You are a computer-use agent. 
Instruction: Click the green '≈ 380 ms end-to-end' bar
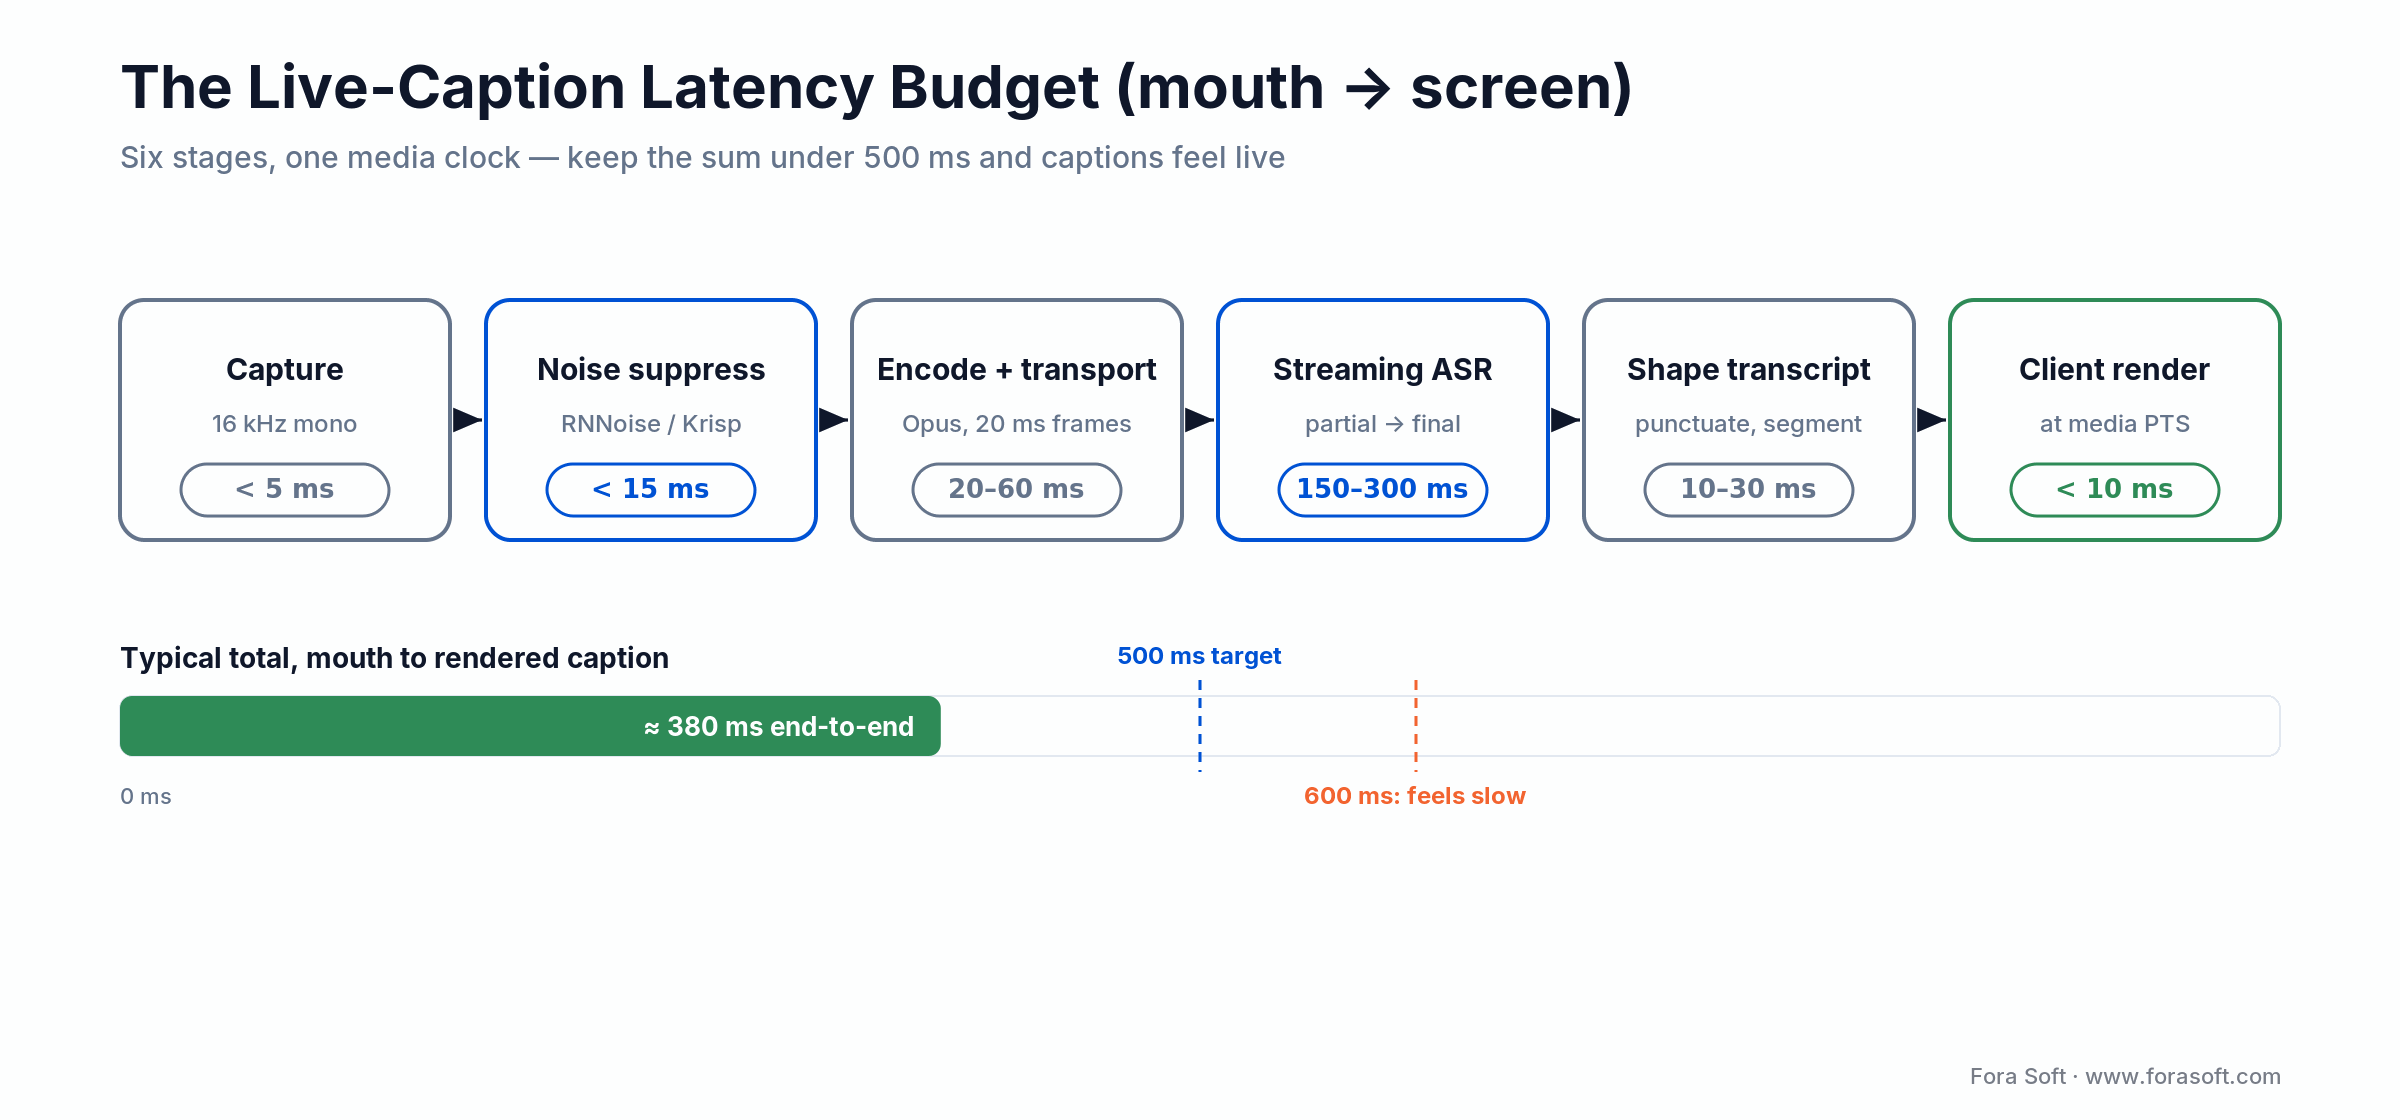point(530,726)
